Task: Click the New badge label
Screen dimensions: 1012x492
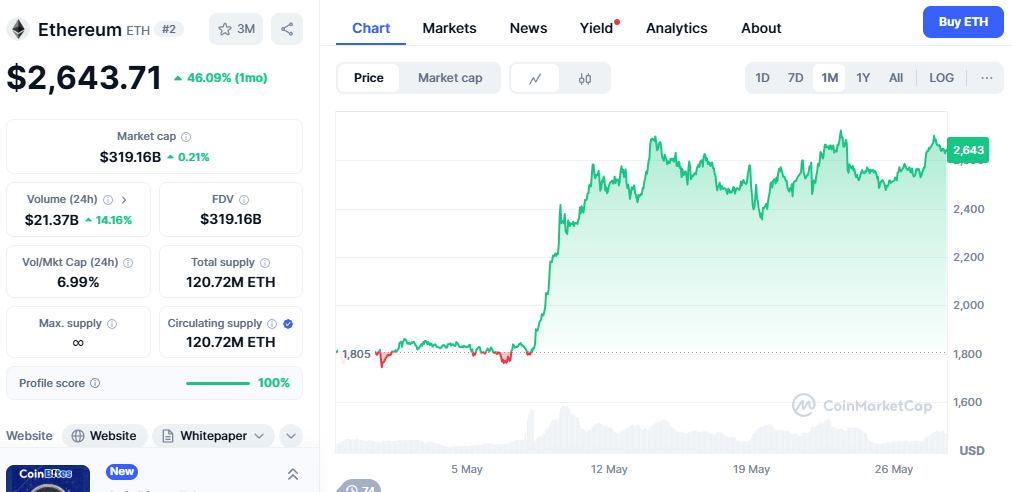Action: pos(122,471)
